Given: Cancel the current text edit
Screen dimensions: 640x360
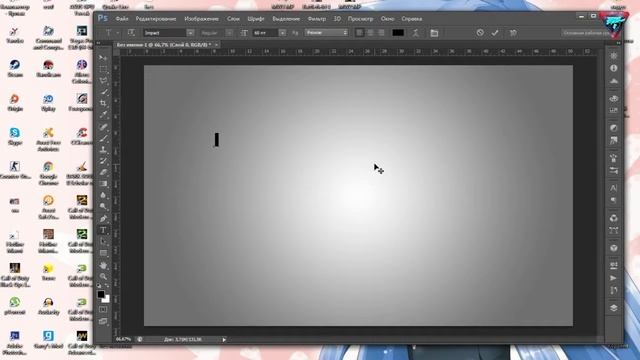Looking at the screenshot, I should 480,33.
